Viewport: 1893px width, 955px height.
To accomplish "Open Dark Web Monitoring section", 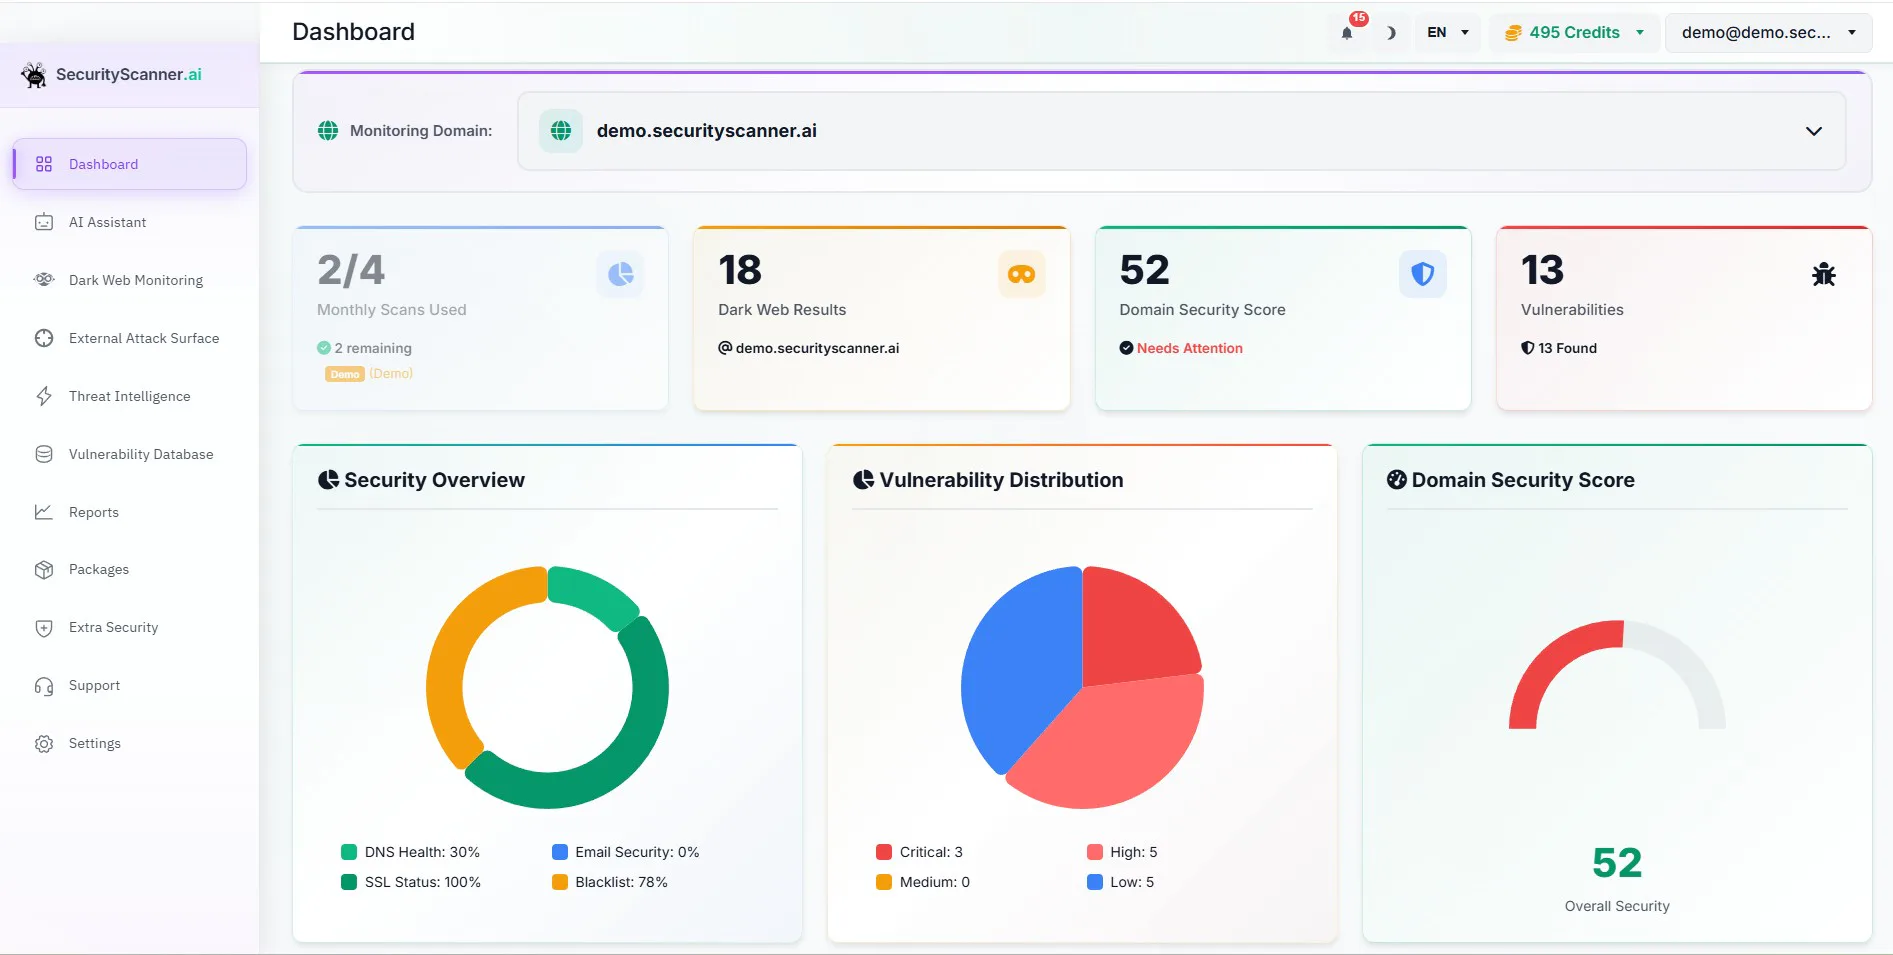I will coord(130,280).
